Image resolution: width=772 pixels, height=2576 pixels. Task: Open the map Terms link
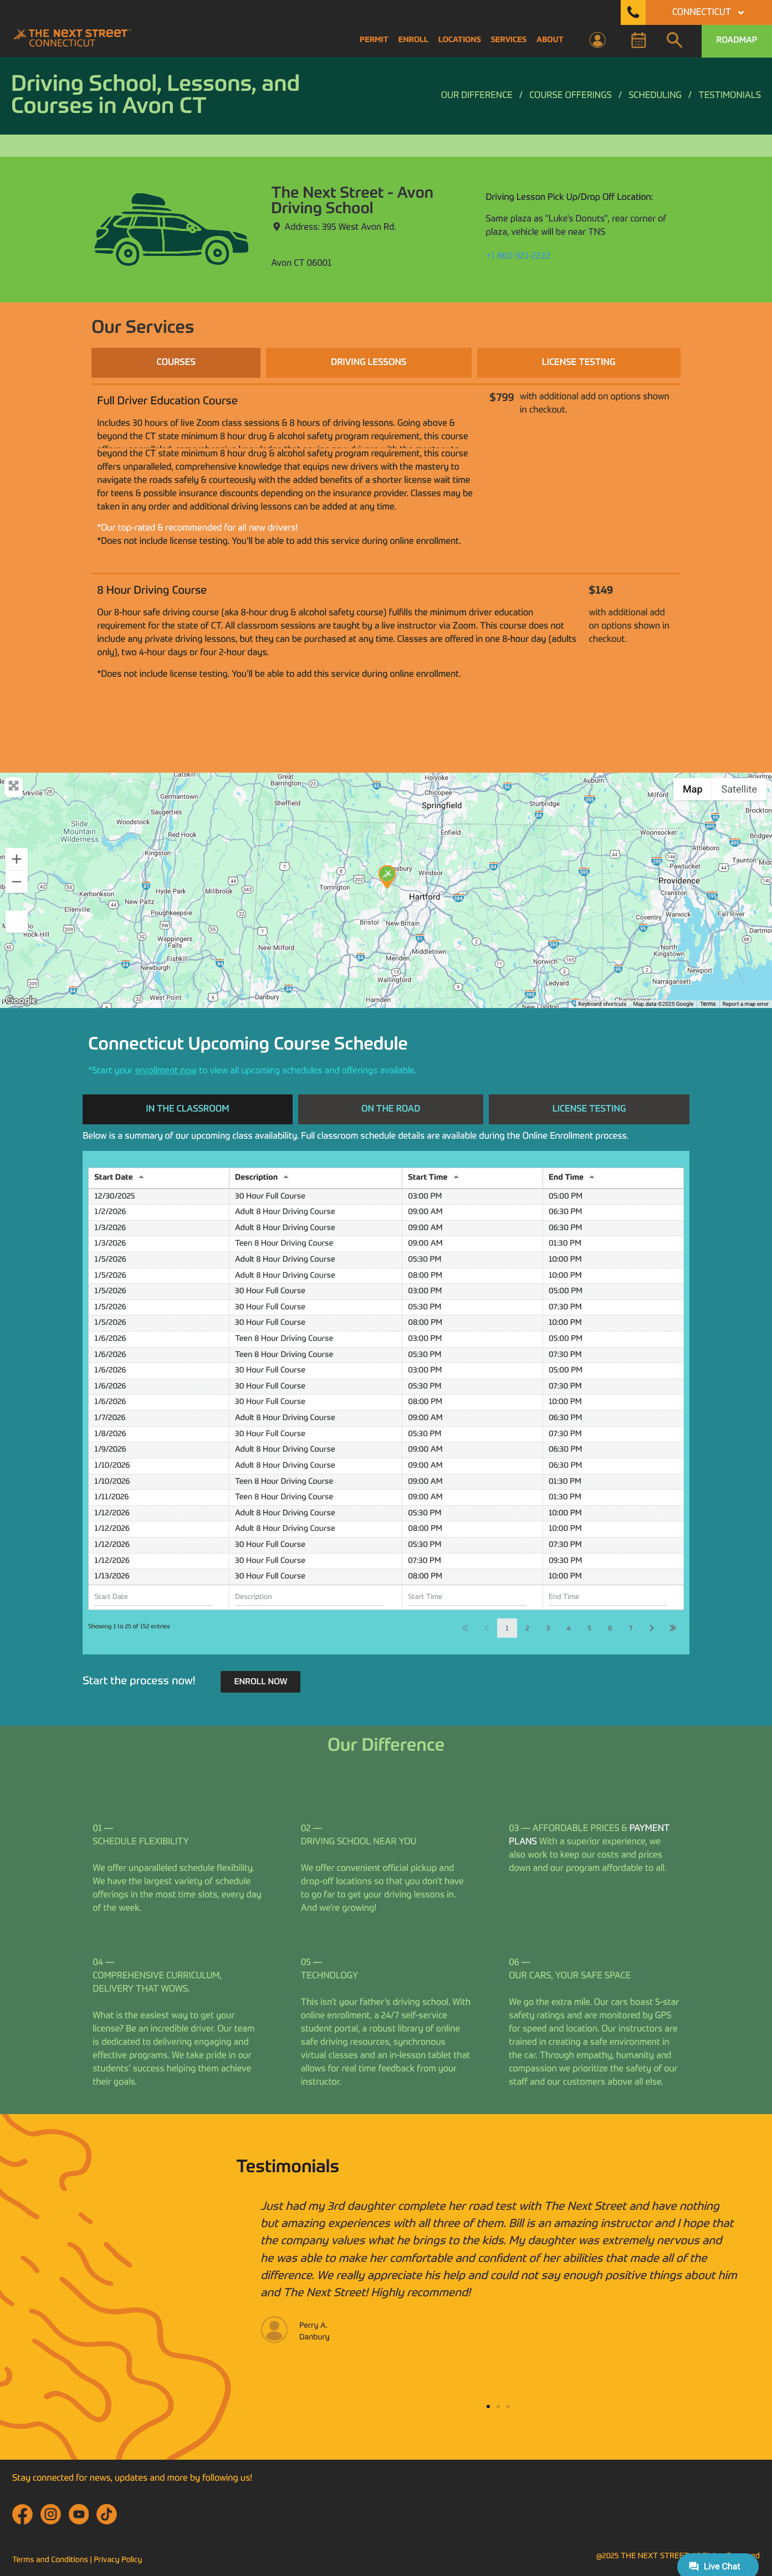click(x=708, y=1003)
